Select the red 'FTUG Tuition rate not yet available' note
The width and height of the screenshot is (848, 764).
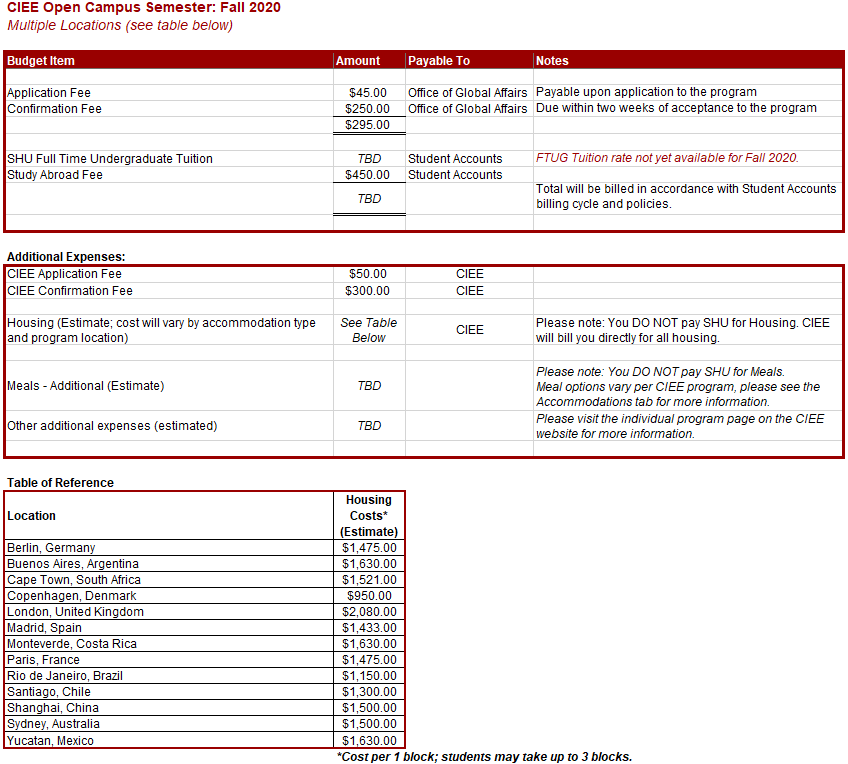pyautogui.click(x=667, y=158)
